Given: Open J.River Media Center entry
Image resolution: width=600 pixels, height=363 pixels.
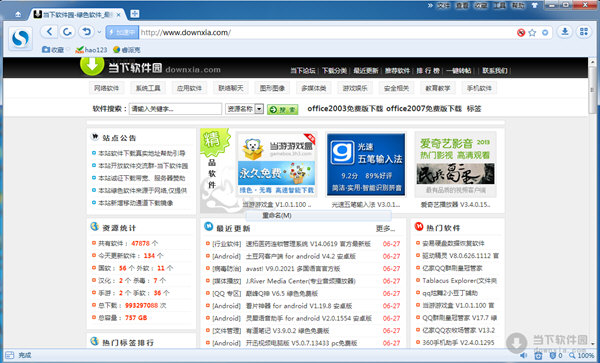Looking at the screenshot, I should click(x=300, y=281).
